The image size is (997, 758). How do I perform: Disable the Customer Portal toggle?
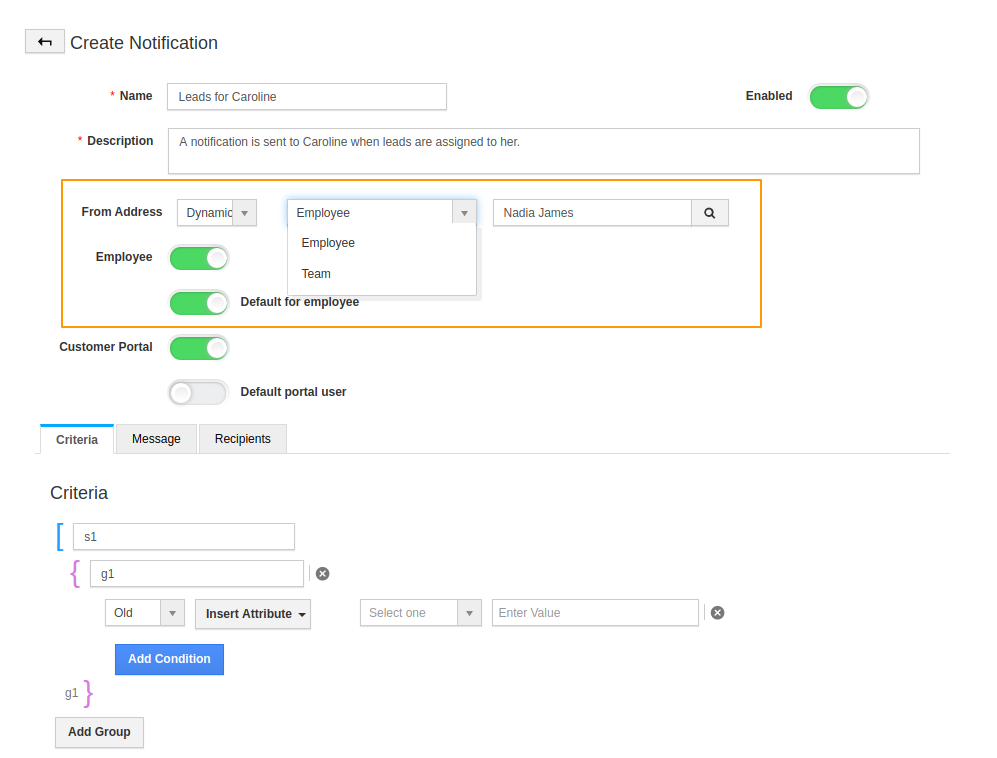[199, 348]
